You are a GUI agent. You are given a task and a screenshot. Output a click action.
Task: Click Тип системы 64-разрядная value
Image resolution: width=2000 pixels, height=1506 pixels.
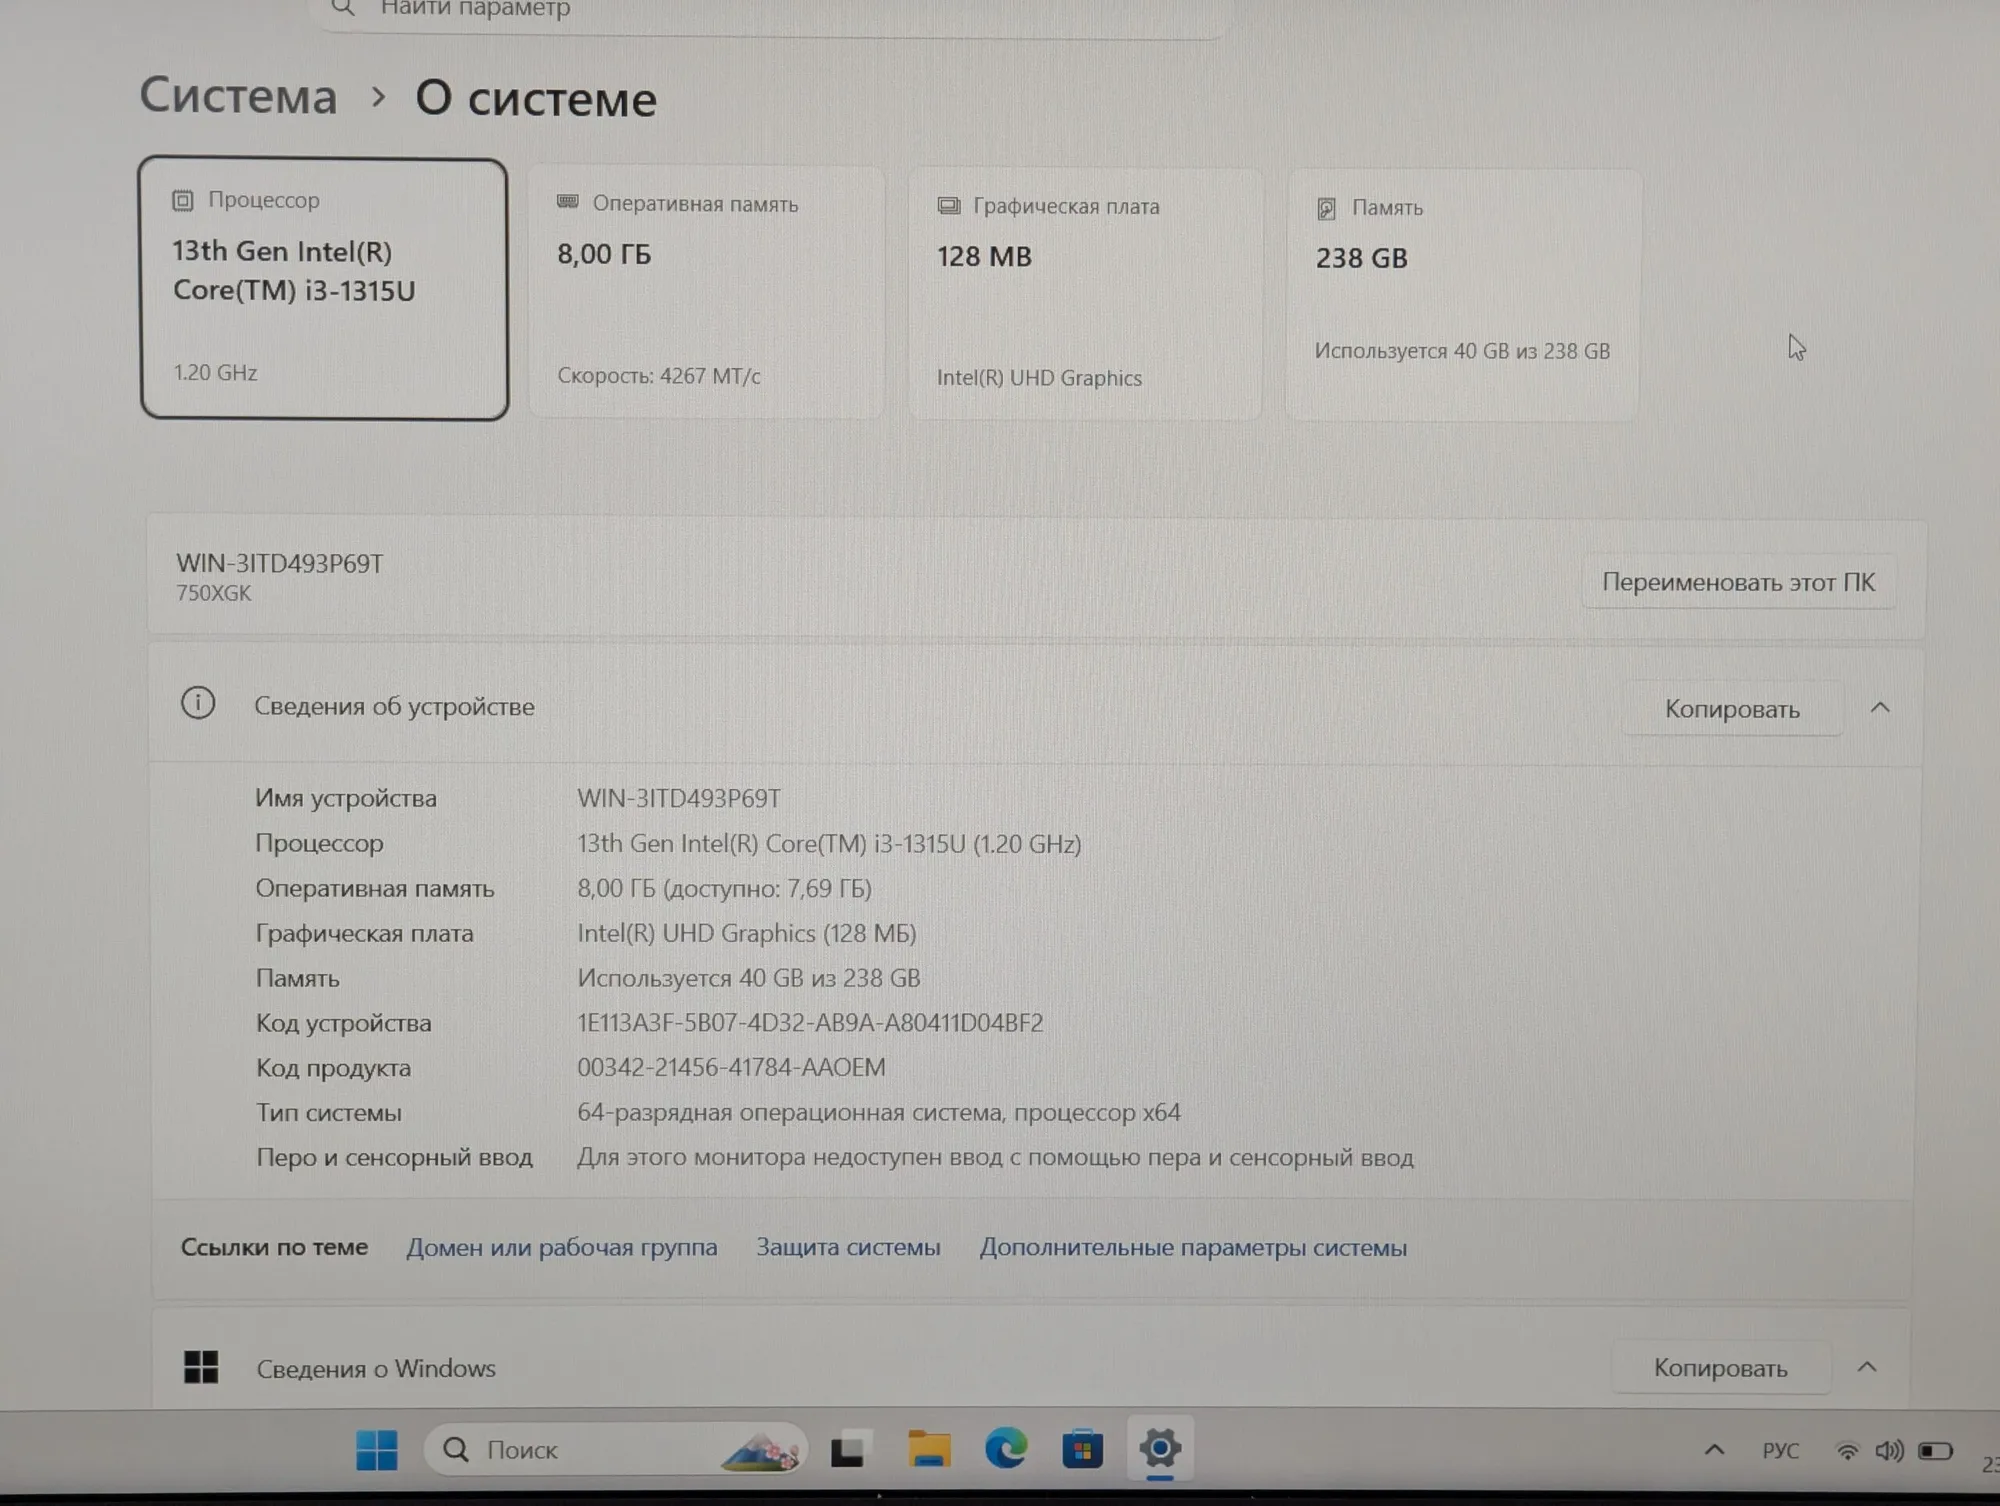click(x=878, y=1112)
